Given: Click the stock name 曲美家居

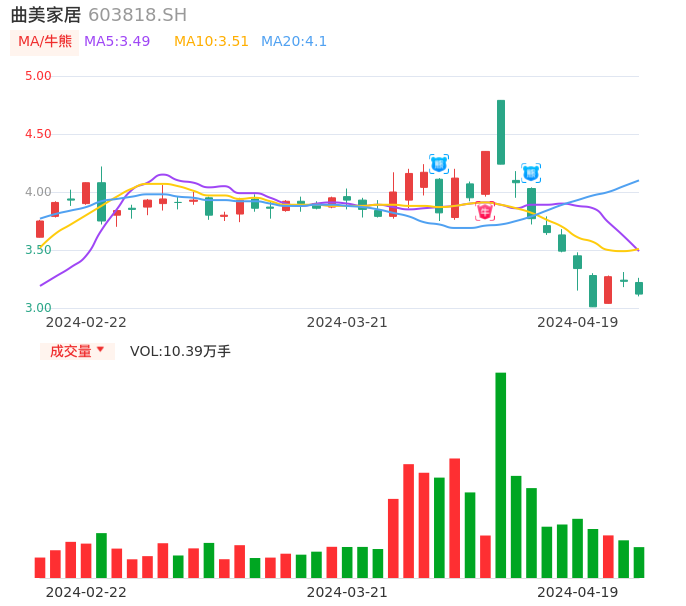Looking at the screenshot, I should pos(46,15).
